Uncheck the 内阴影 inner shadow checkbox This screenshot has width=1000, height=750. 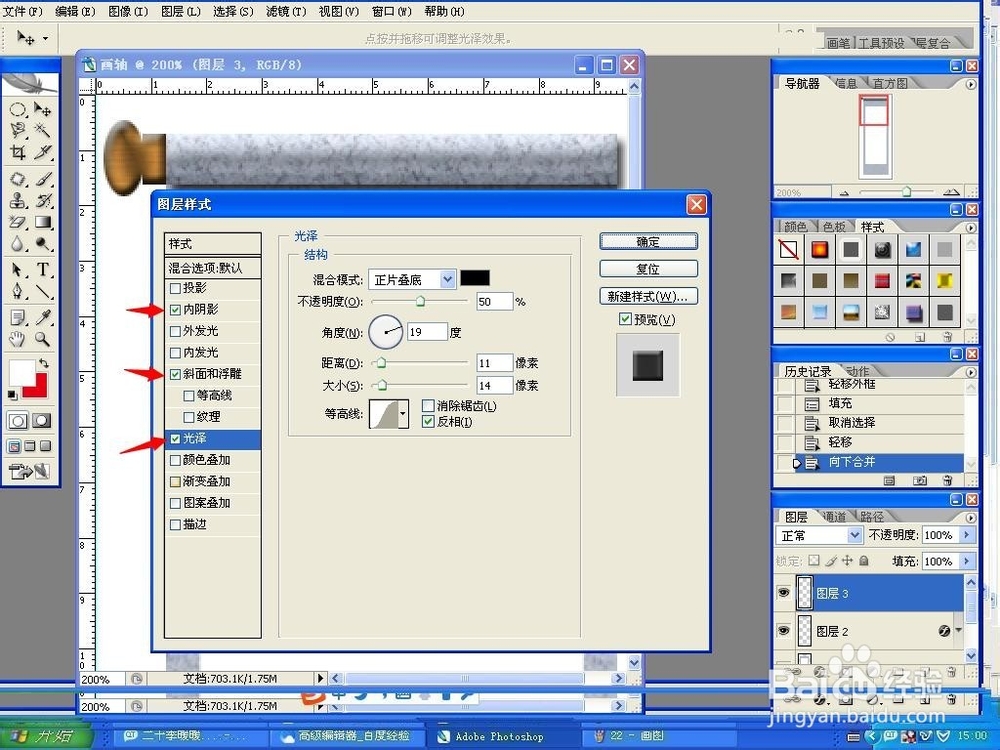coord(175,310)
